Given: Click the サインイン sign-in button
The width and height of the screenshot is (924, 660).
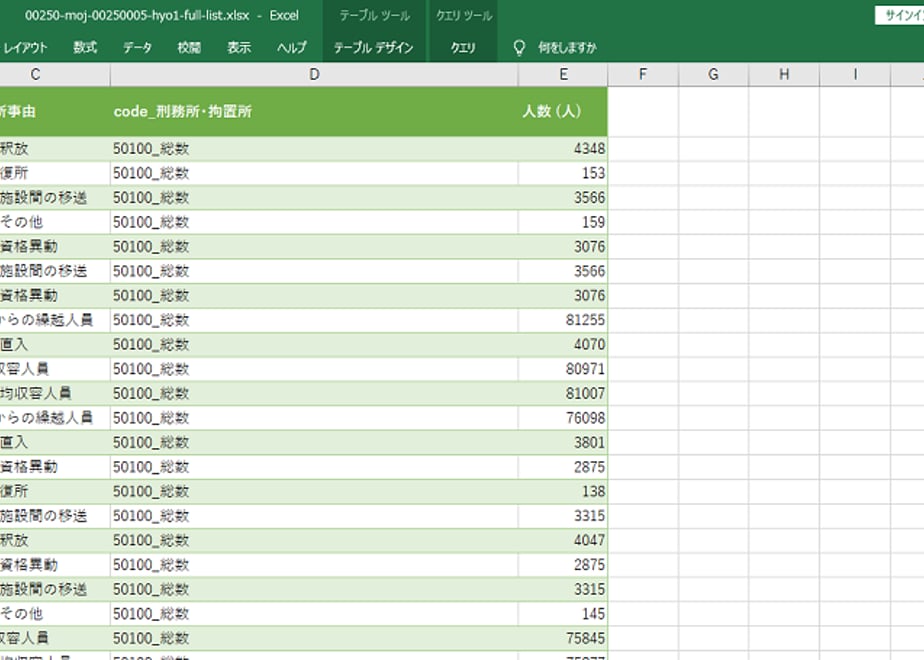Looking at the screenshot, I should [x=900, y=15].
